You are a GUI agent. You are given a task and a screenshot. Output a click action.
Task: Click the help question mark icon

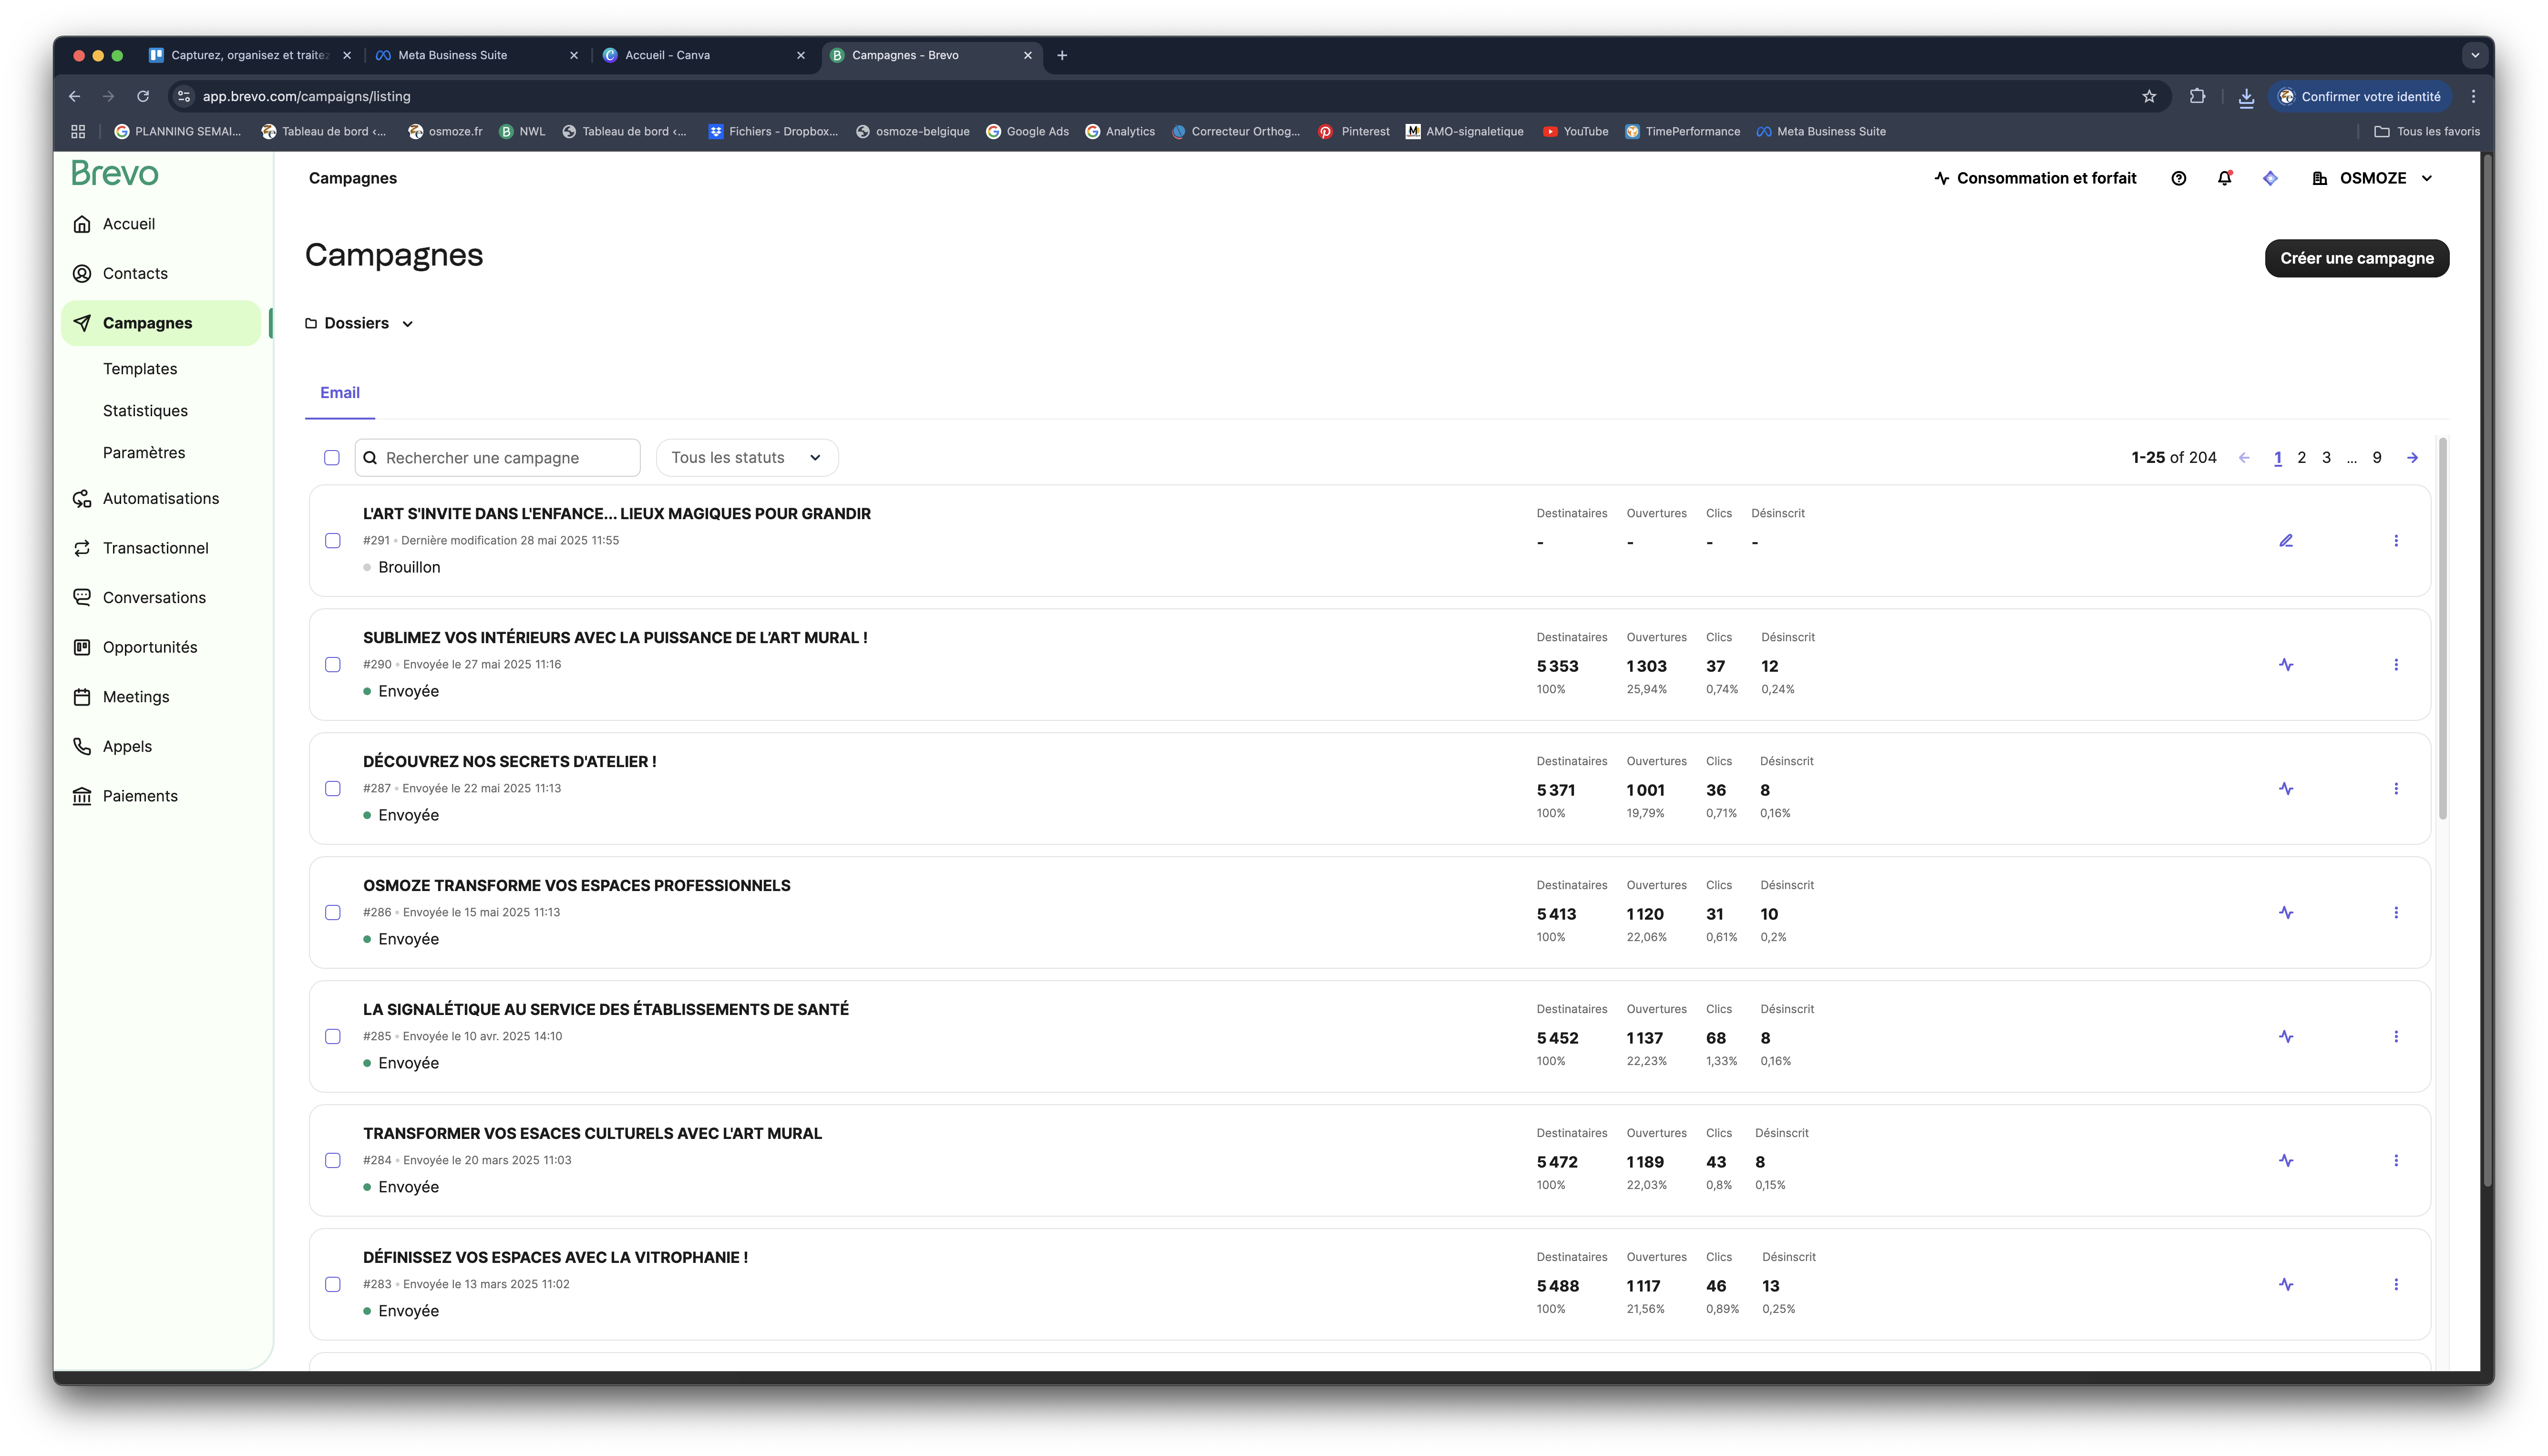click(2178, 178)
